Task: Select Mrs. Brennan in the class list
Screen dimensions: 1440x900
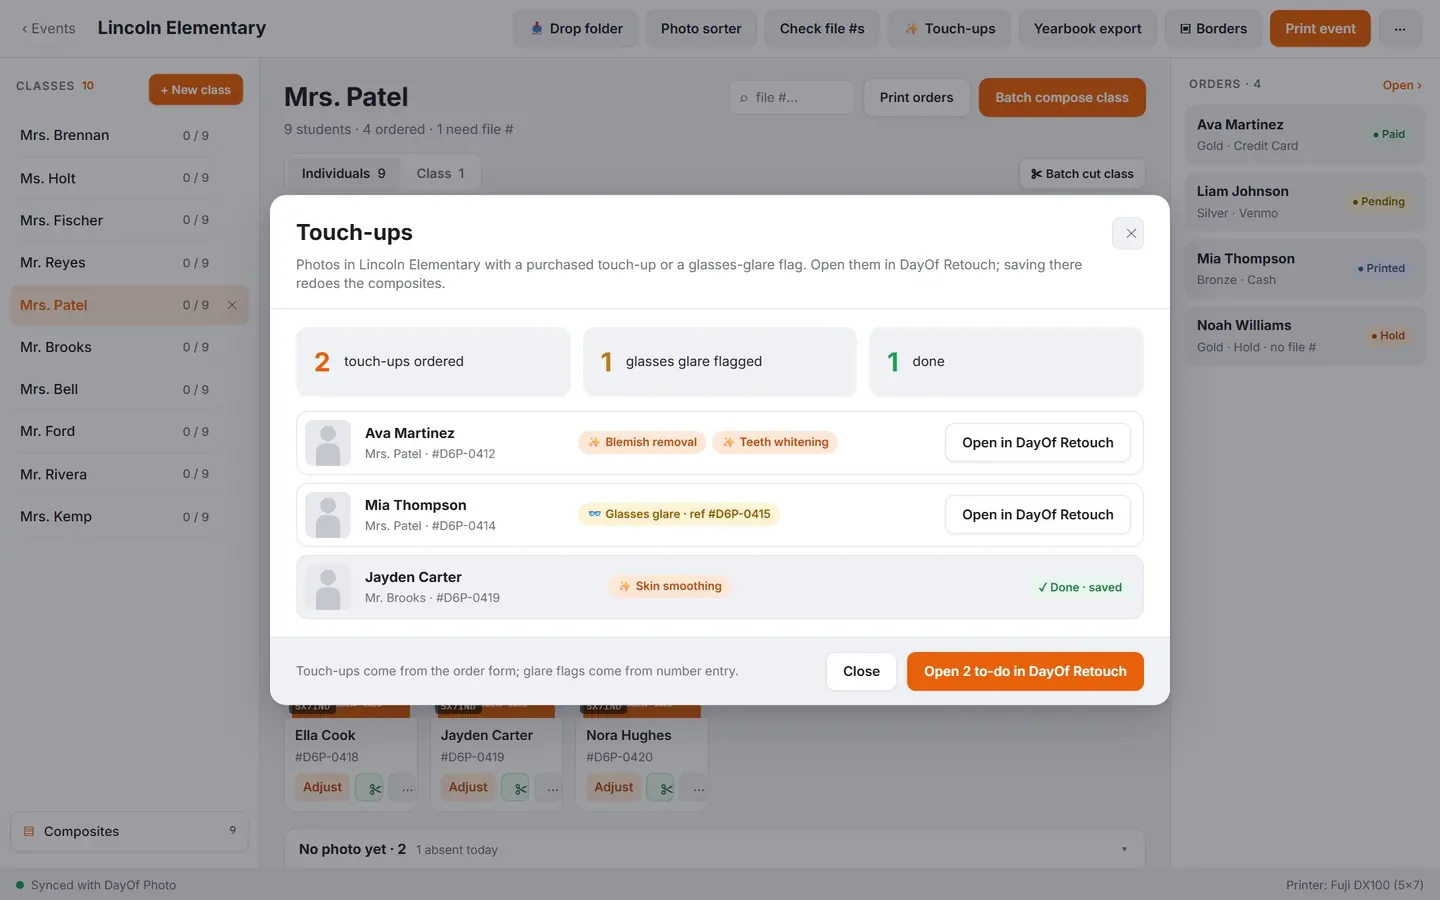Action: point(129,135)
